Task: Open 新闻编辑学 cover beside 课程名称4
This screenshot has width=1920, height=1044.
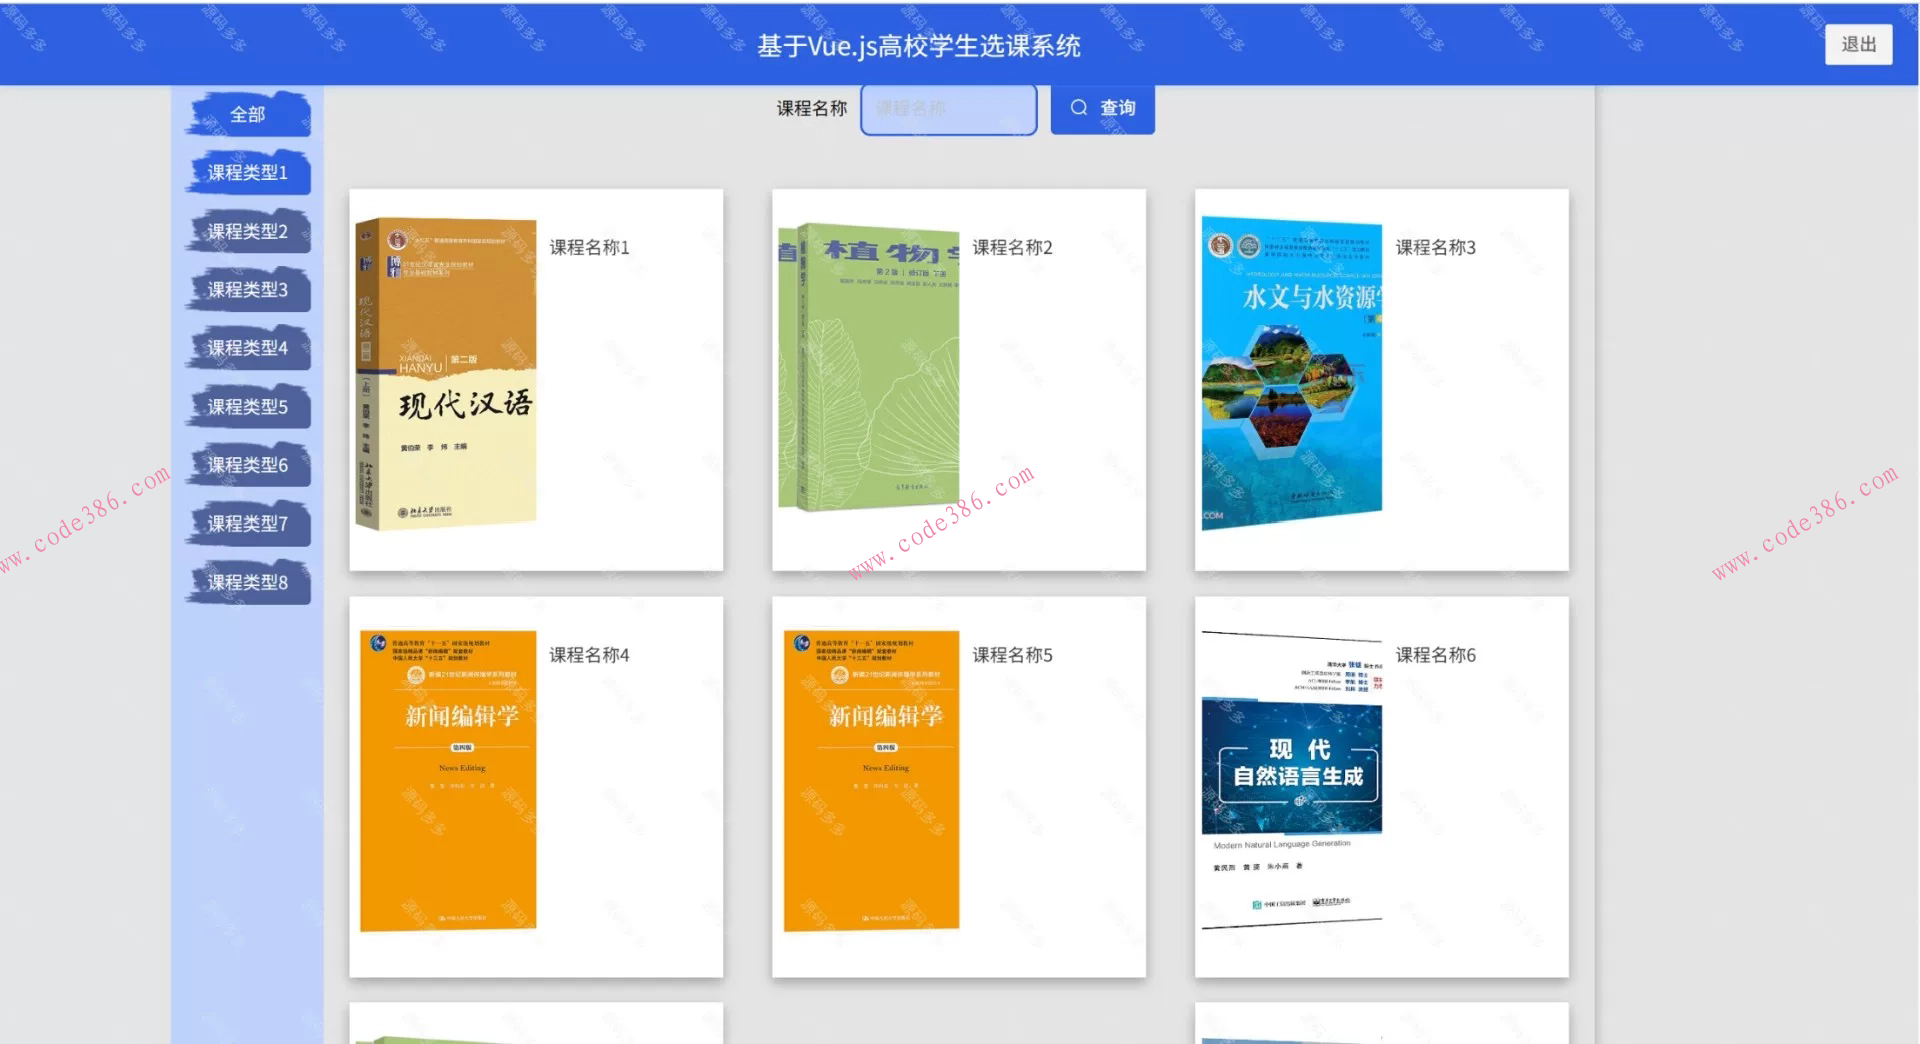Action: (x=448, y=781)
